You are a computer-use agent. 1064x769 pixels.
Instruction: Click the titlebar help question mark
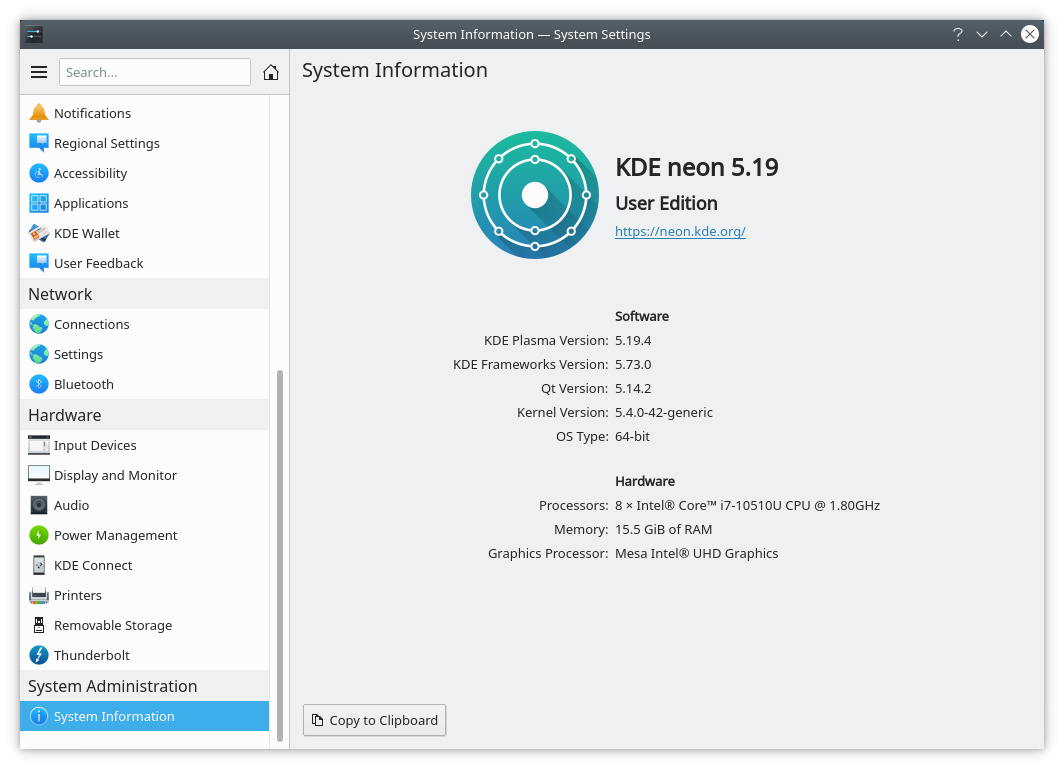957,34
